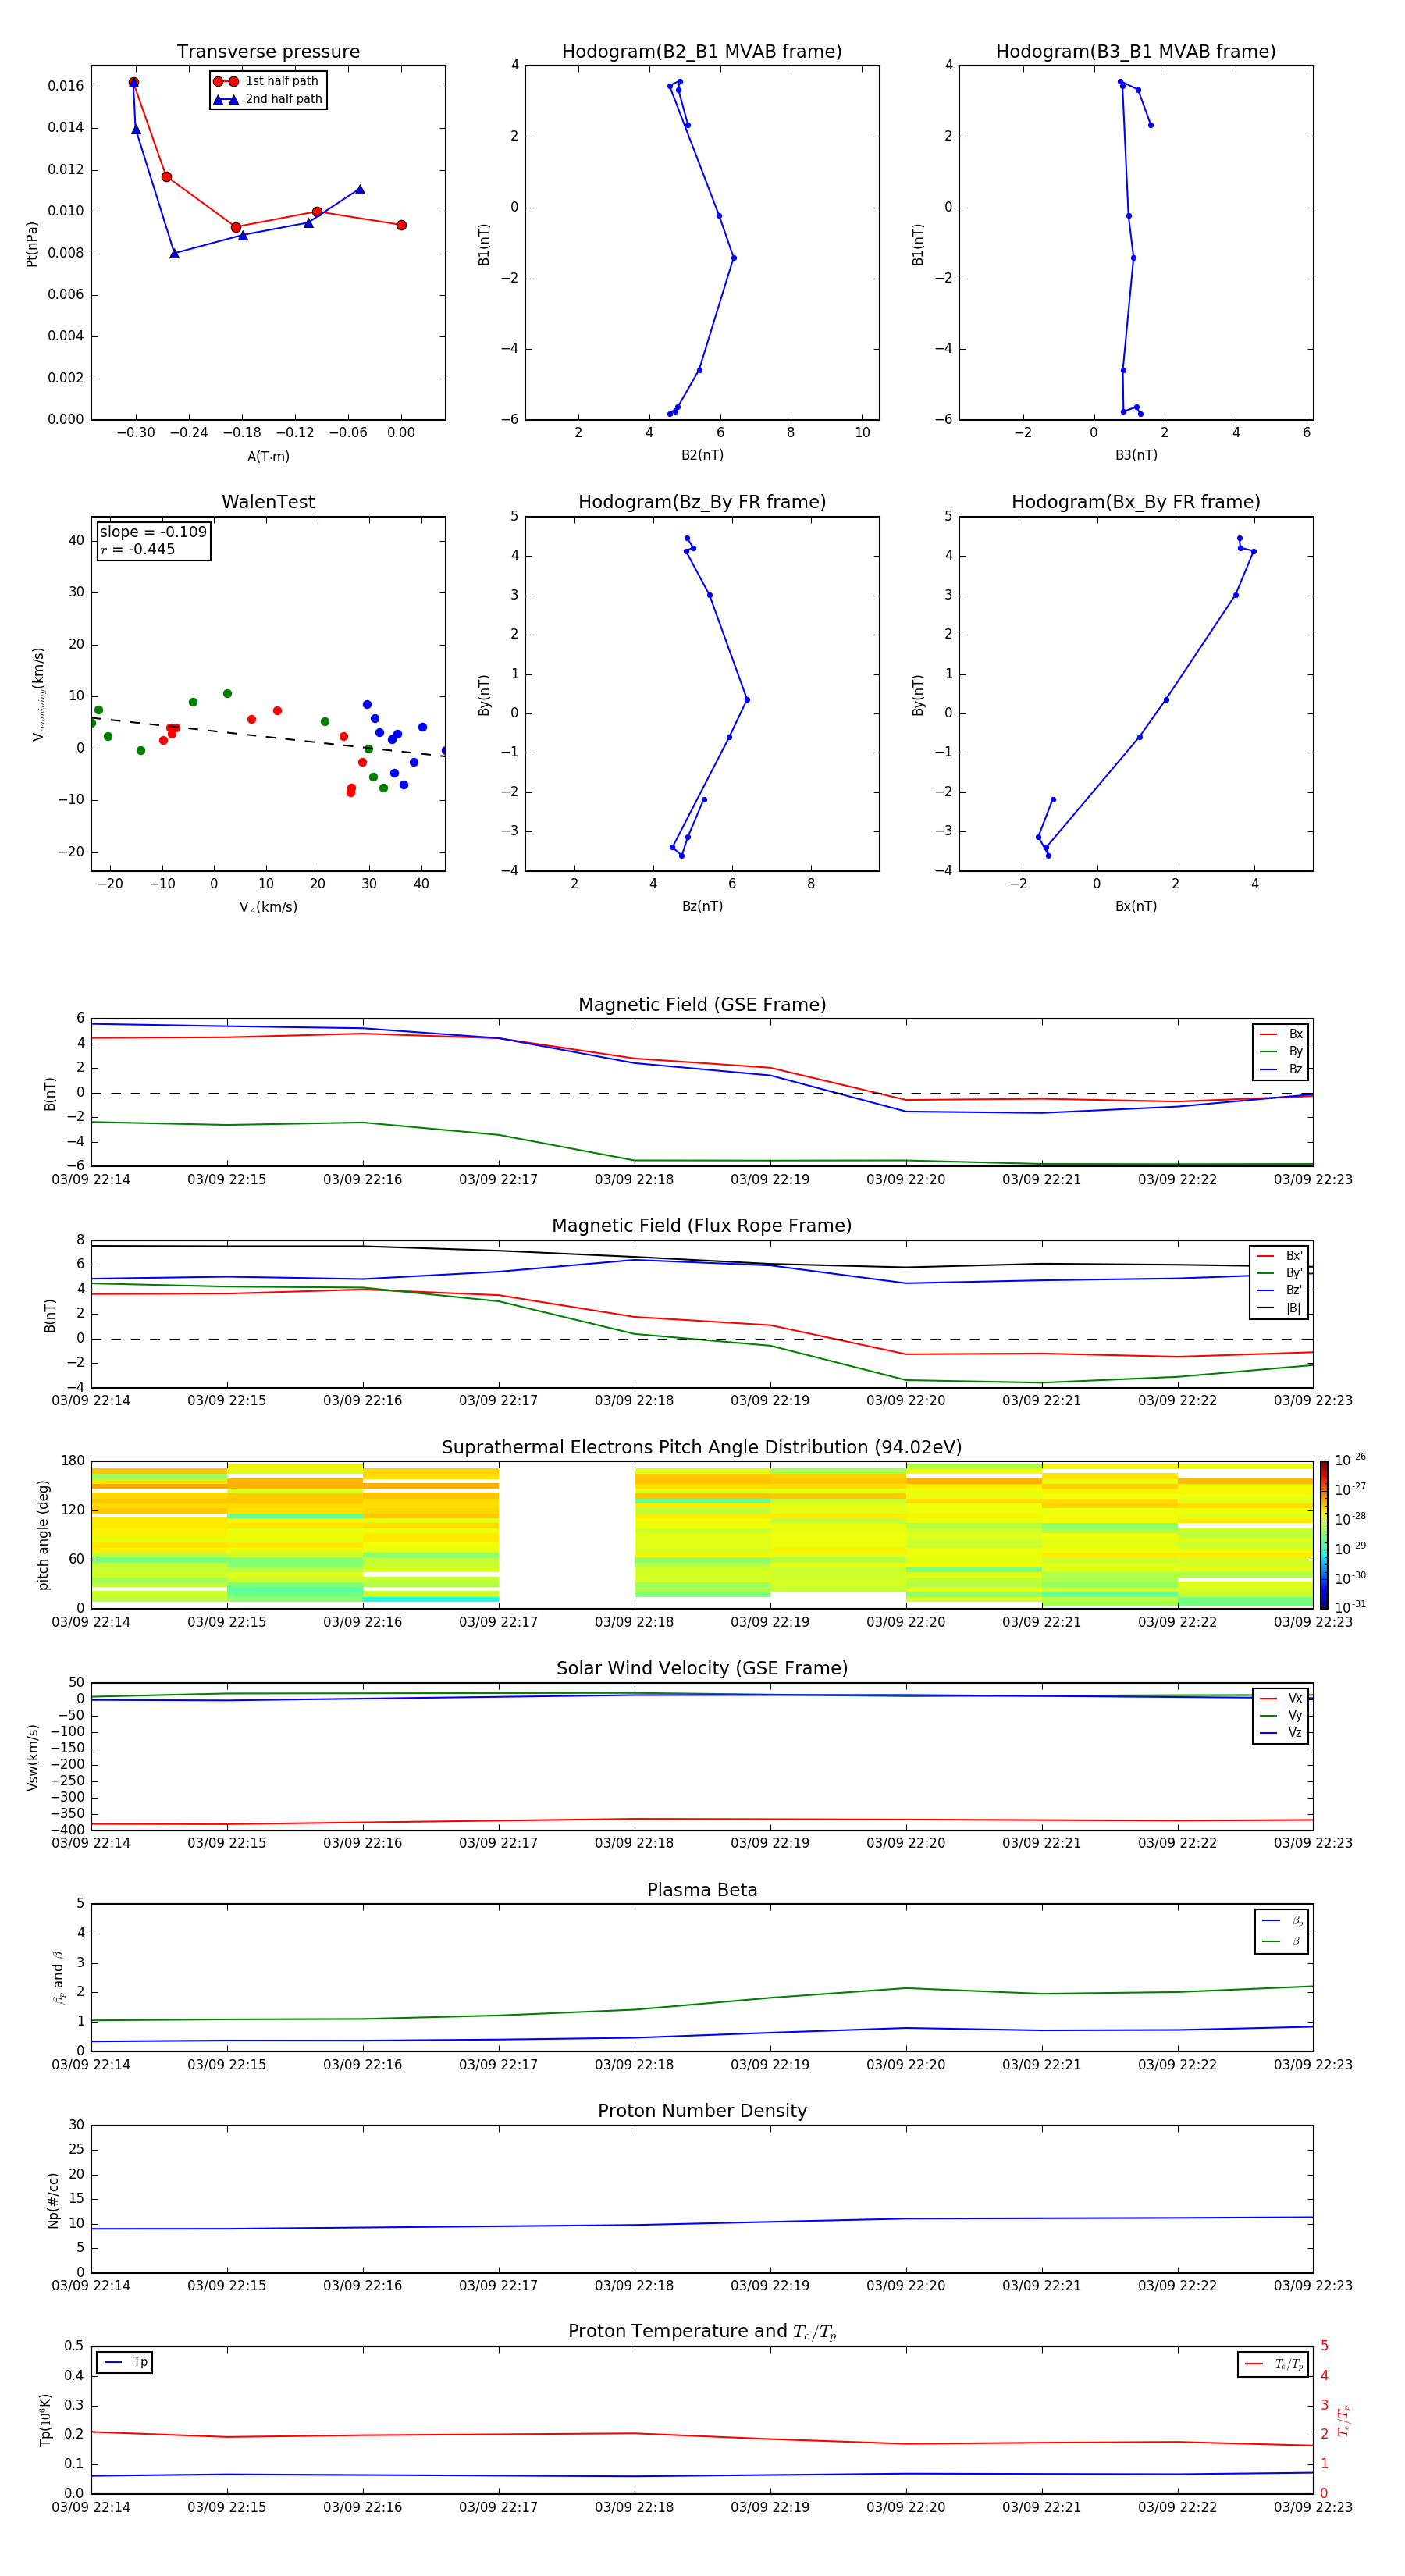Click "03/09 22:23" tick under Proton Temperature plot
The height and width of the screenshot is (2576, 1405).
[x=1313, y=2507]
